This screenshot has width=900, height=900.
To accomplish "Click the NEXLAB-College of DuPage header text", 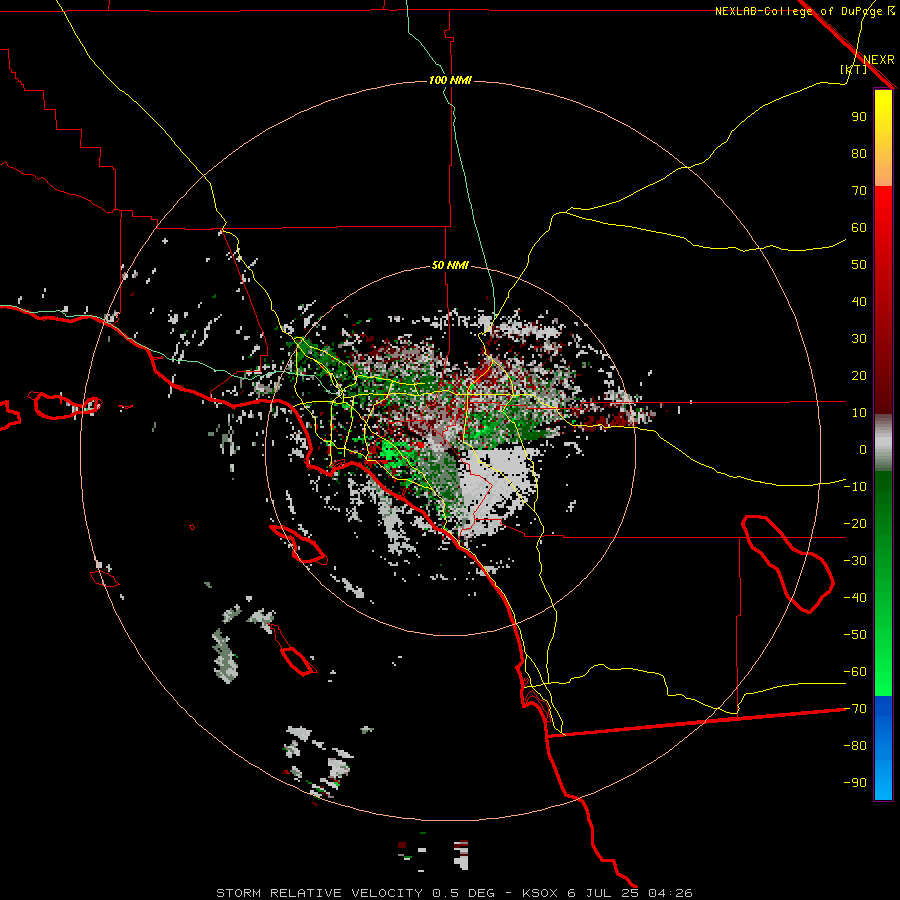I will click(798, 11).
